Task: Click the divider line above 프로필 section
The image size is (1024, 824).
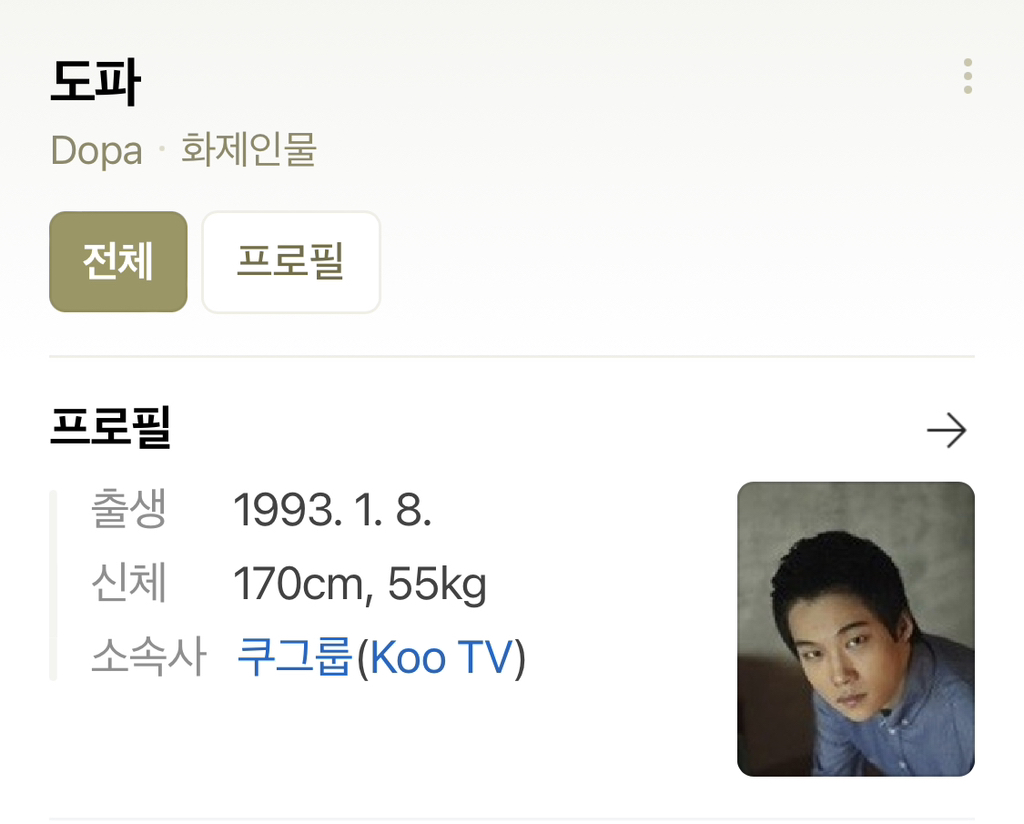Action: tap(511, 356)
